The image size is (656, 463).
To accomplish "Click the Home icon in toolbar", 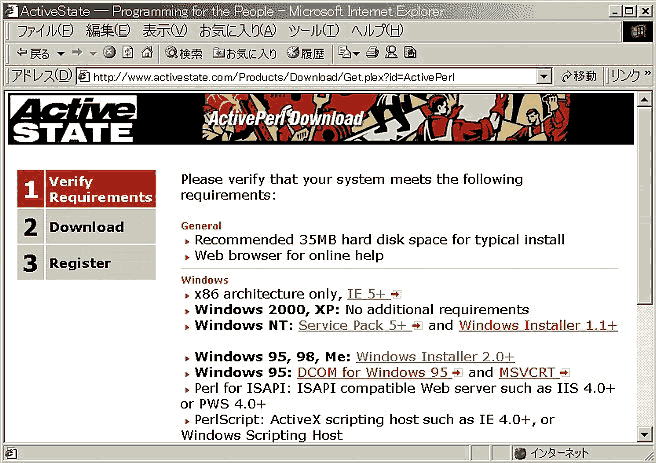I will click(147, 52).
